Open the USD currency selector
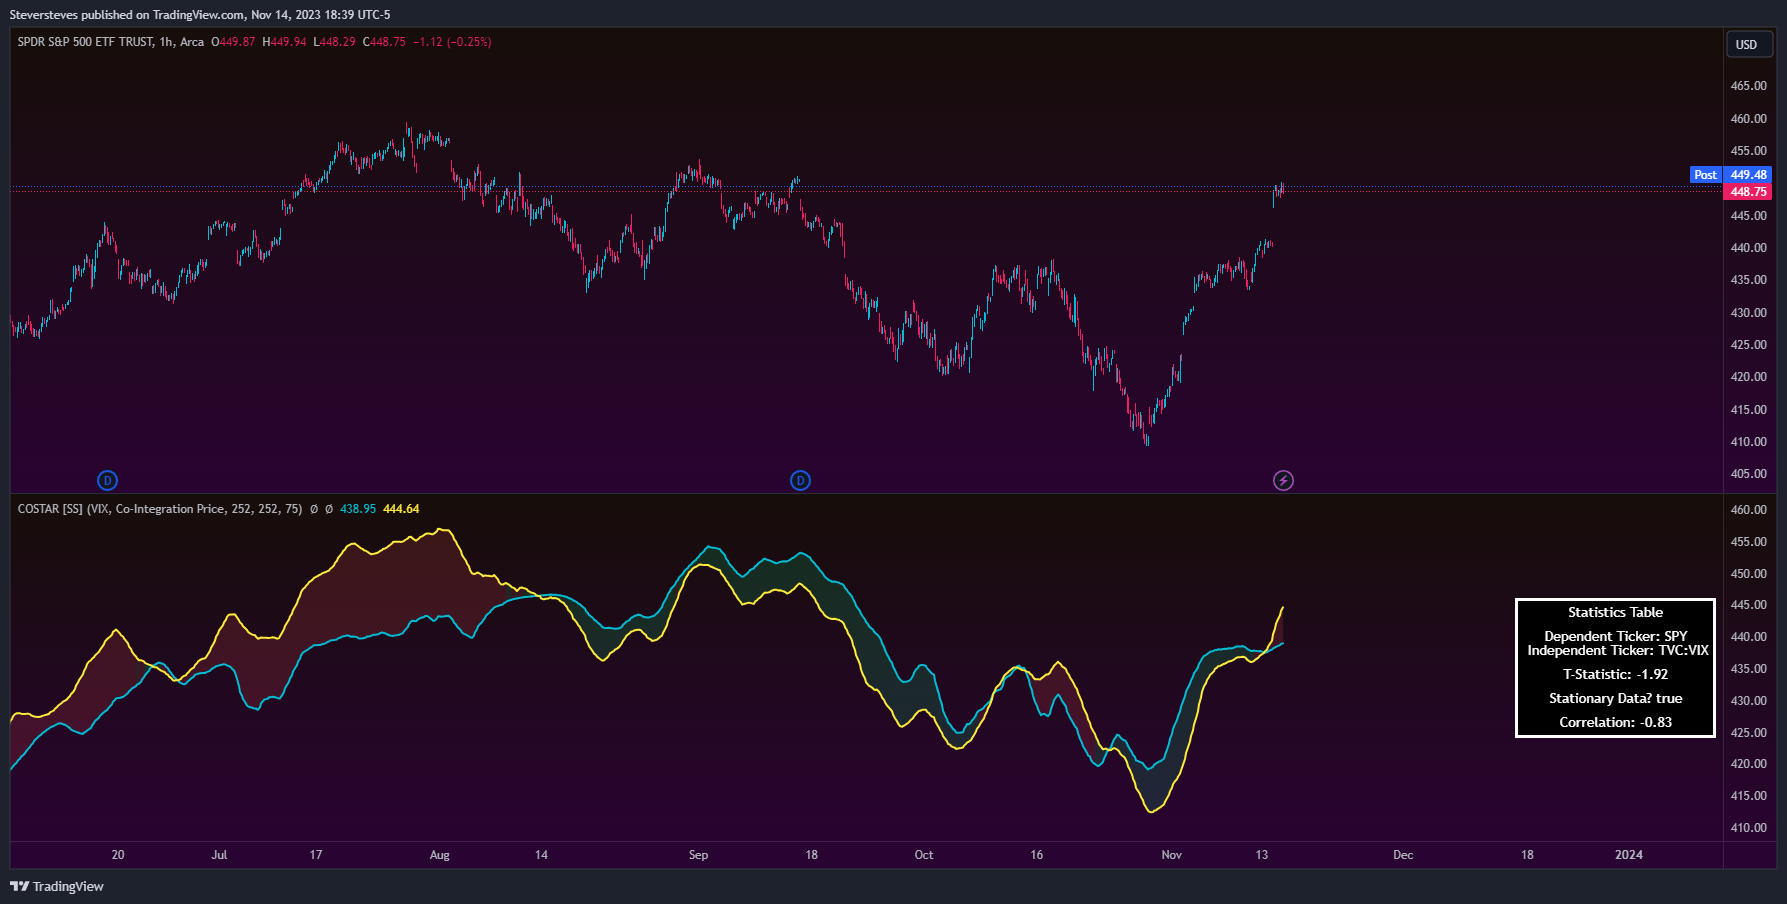The height and width of the screenshot is (904, 1787). (x=1749, y=44)
